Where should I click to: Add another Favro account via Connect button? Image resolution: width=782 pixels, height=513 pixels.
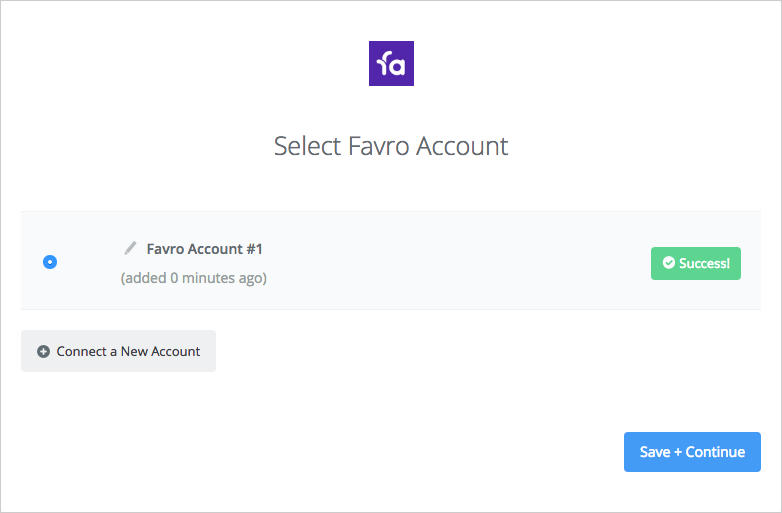click(x=118, y=351)
